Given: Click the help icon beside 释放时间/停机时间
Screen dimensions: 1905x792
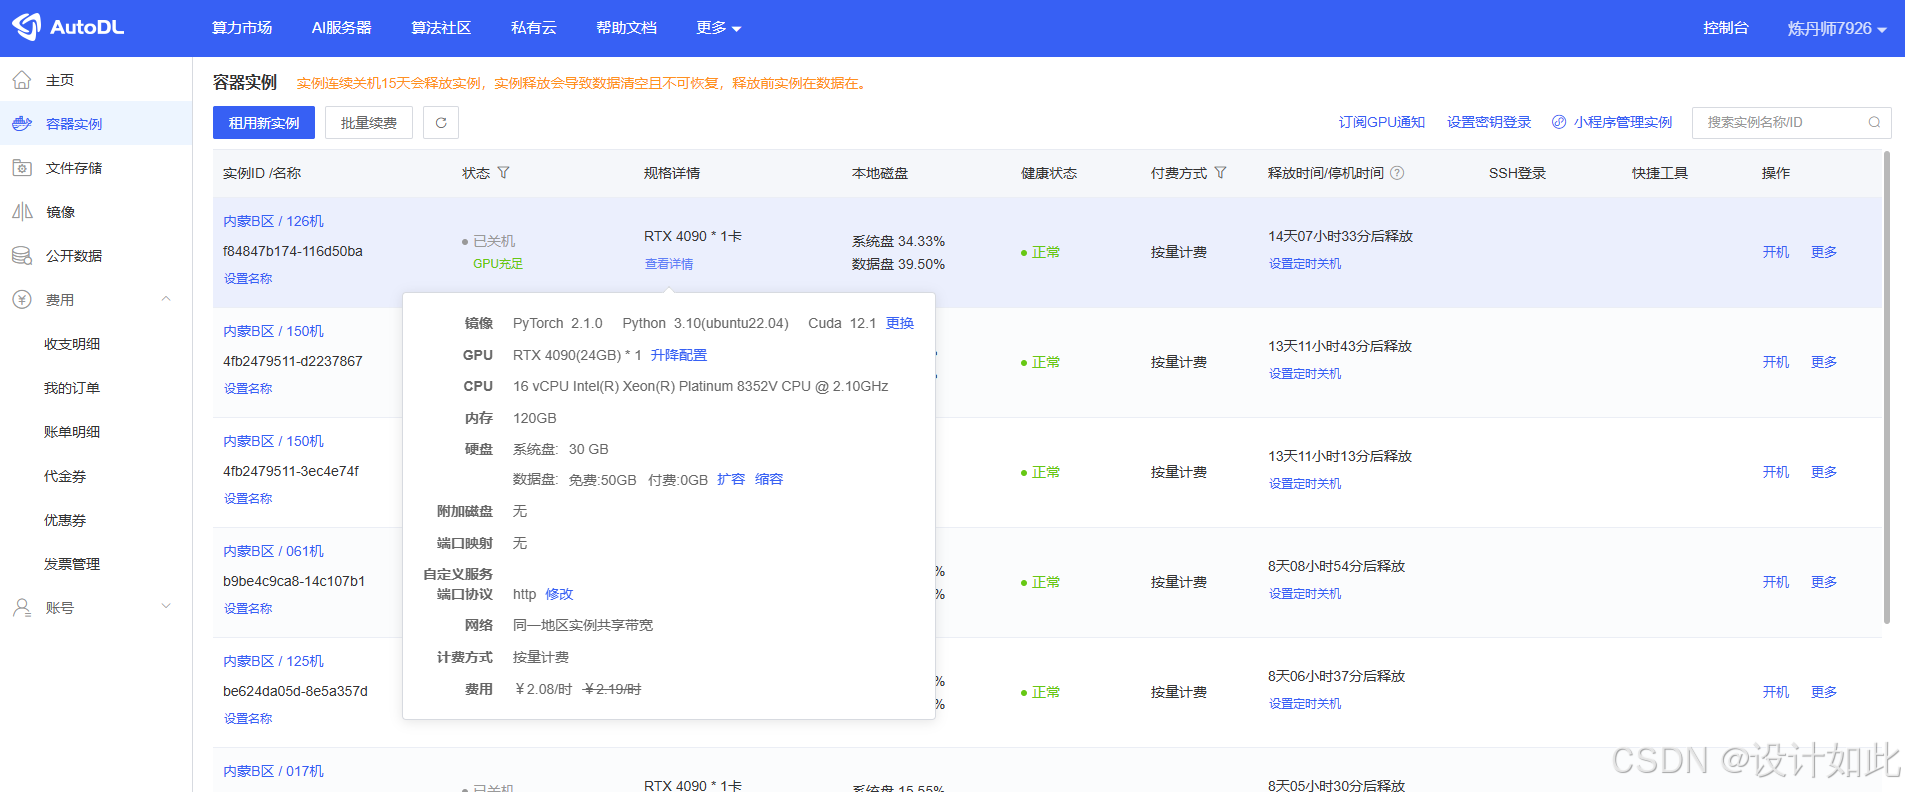Looking at the screenshot, I should [x=1397, y=173].
